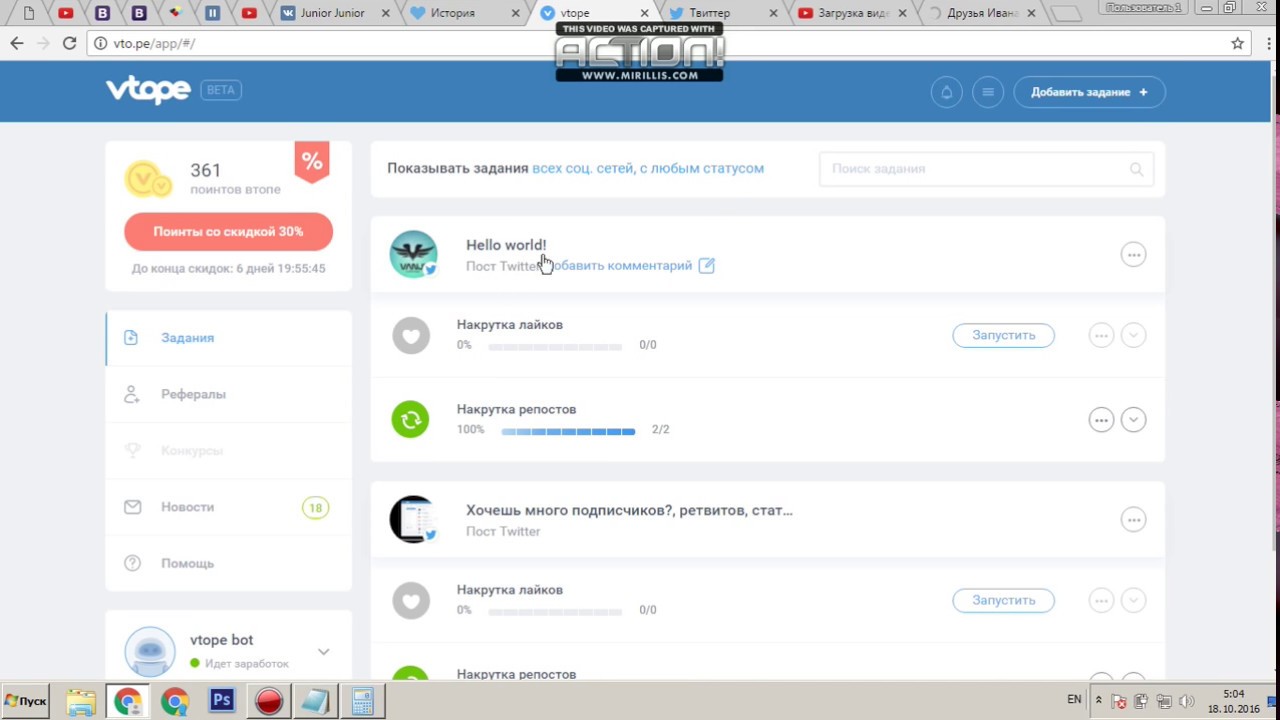Click the gold coins points icon
Image resolution: width=1280 pixels, height=720 pixels.
coord(148,179)
